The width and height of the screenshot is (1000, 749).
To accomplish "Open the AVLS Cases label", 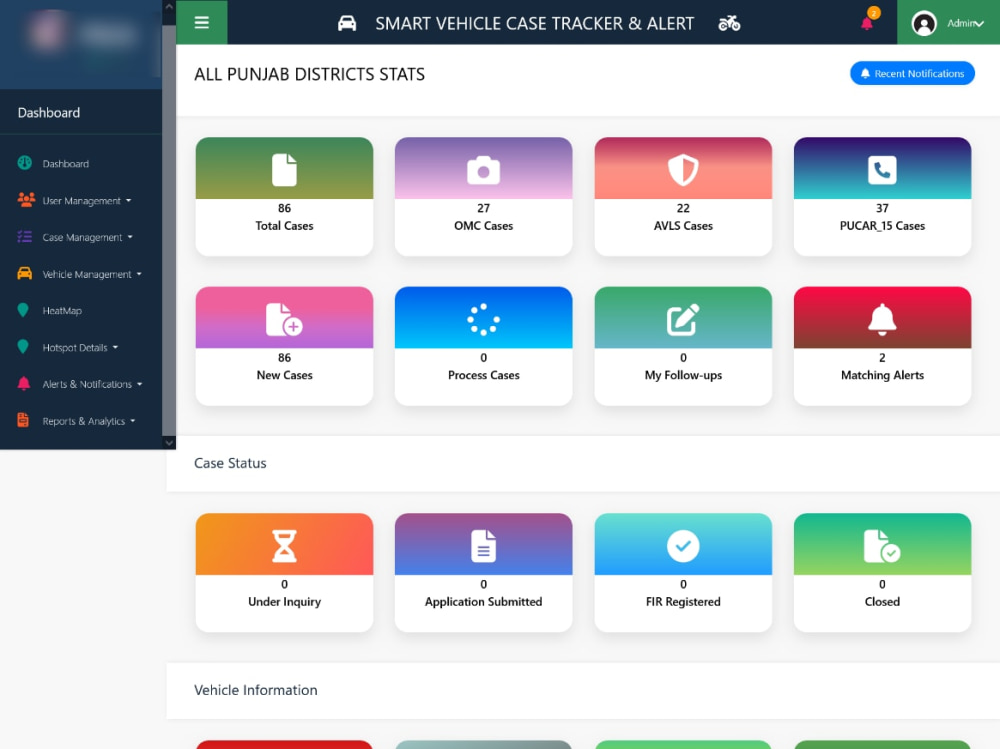I will (683, 226).
